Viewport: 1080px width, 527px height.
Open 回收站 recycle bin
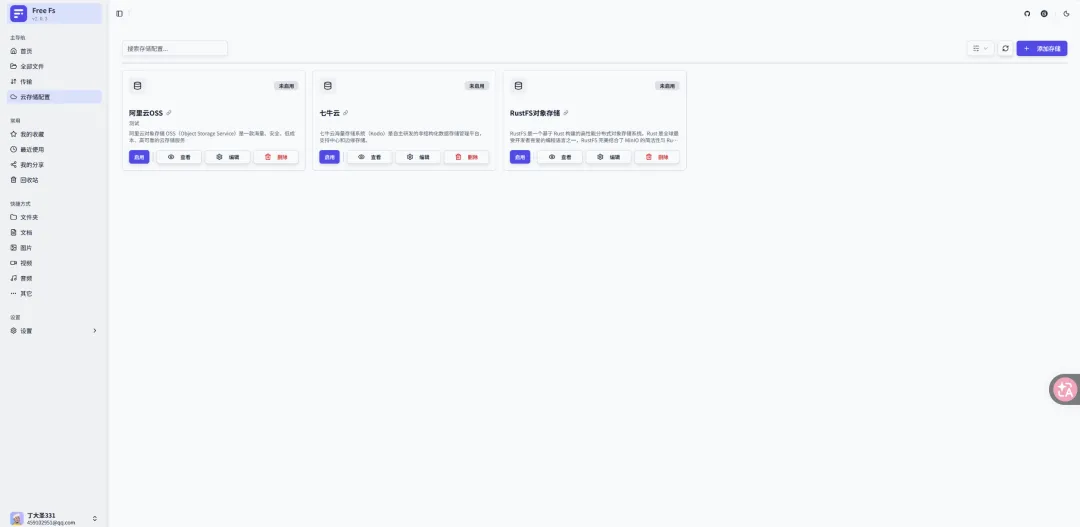point(54,180)
